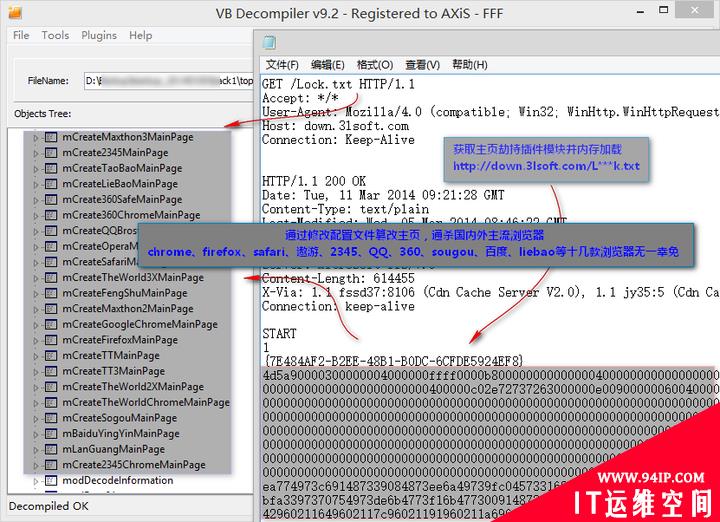720x522 pixels.
Task: Expand the mCreate2345ChromeMainPage tree arrow
Action: coord(36,465)
